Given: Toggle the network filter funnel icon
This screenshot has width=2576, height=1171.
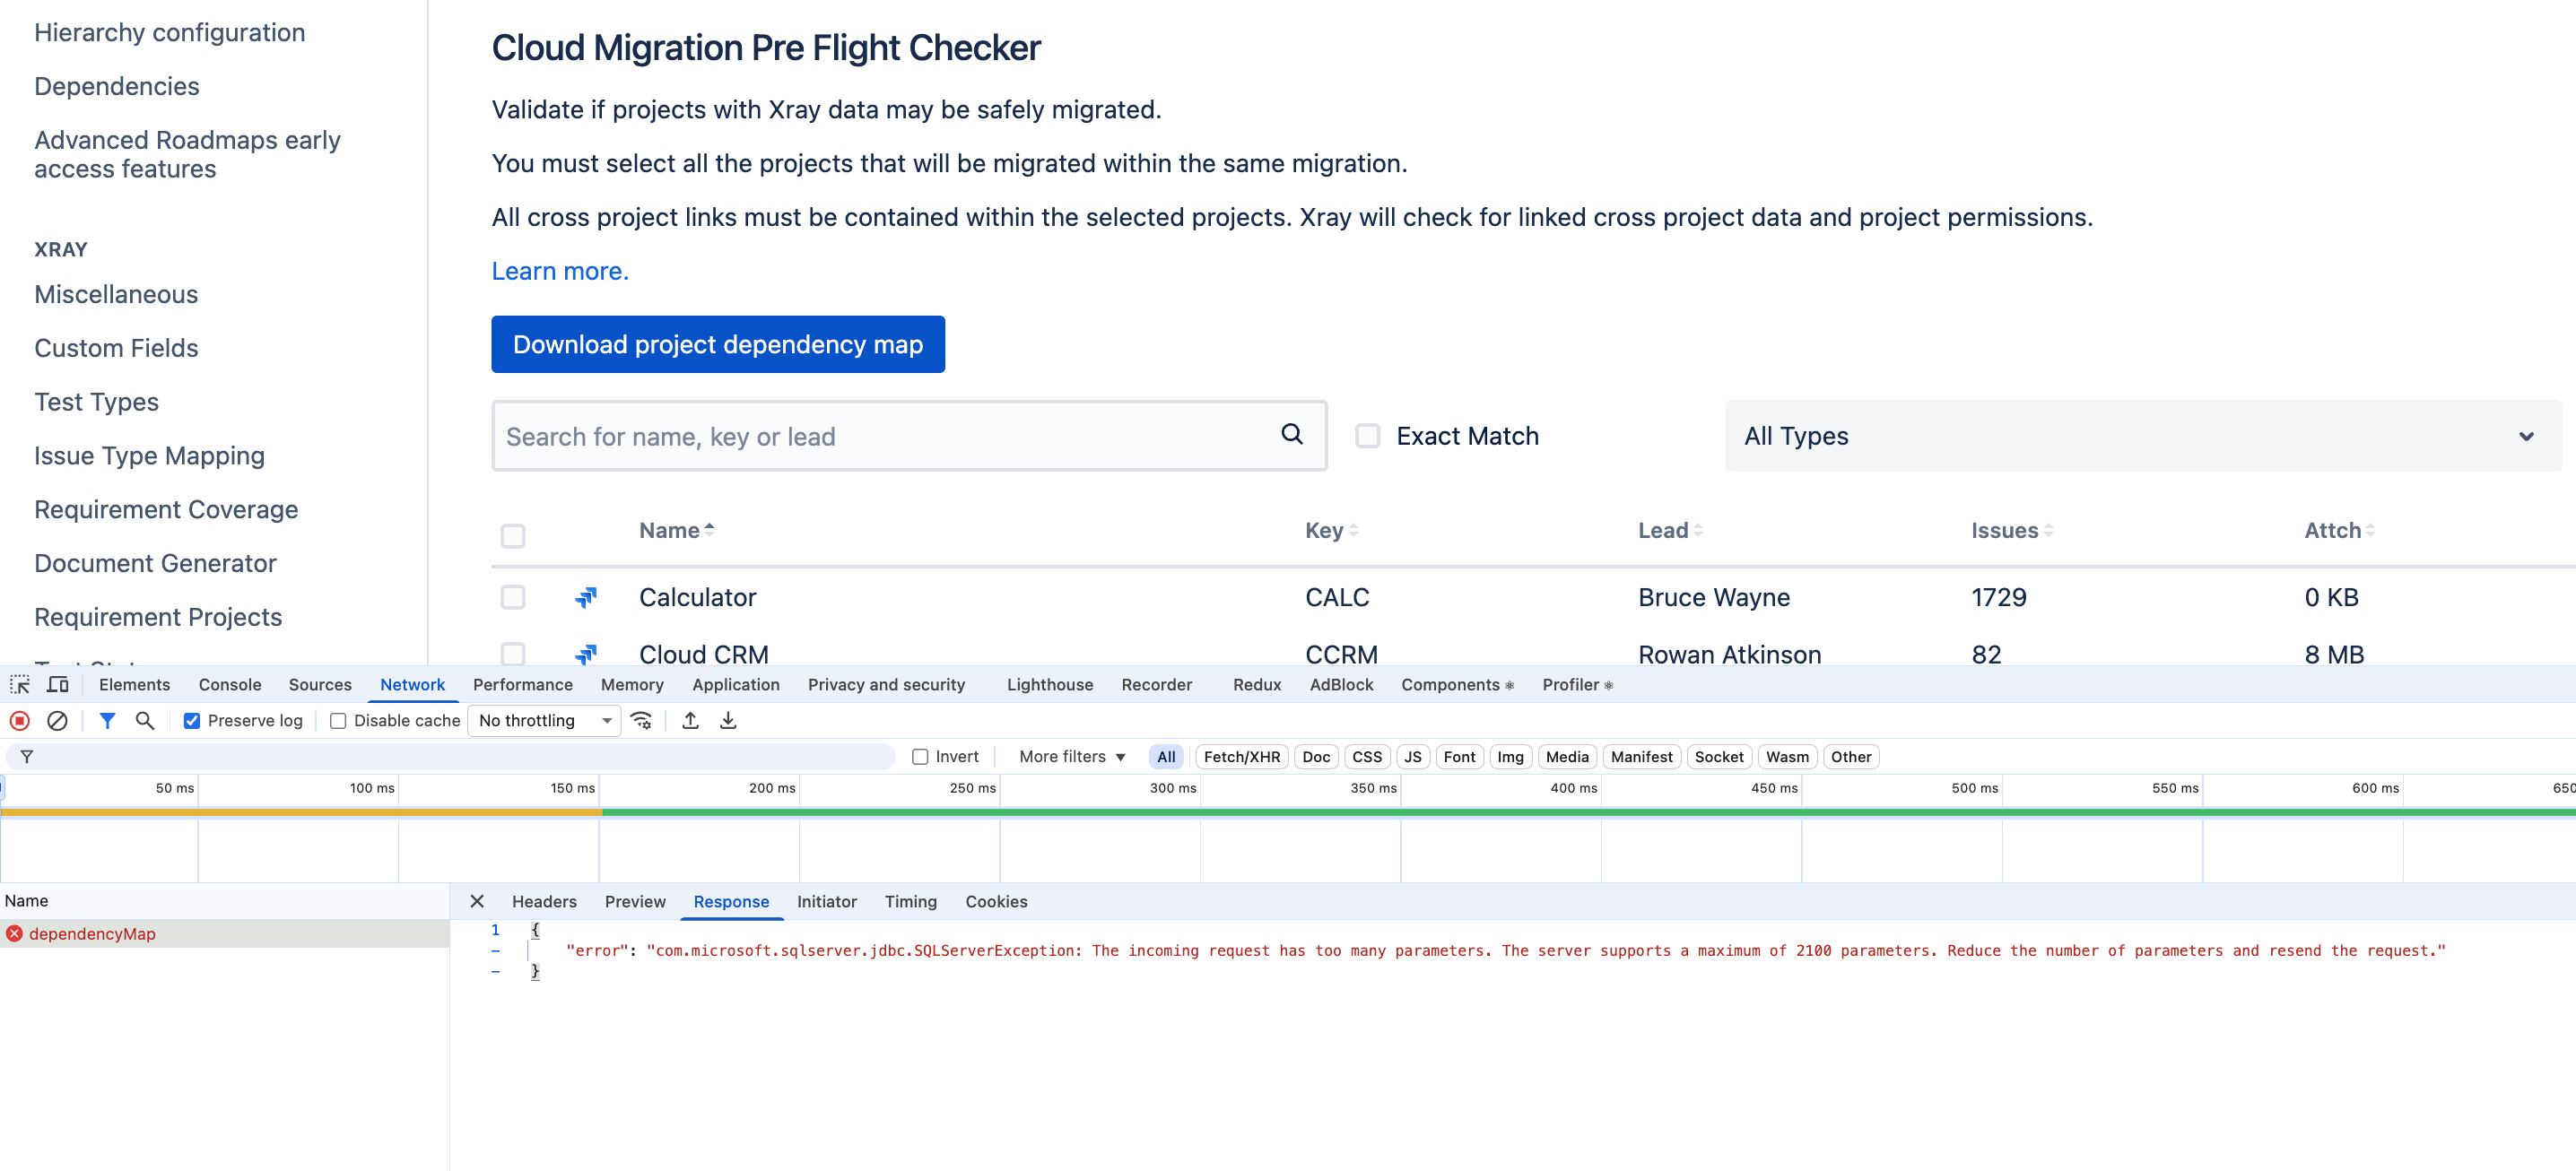Looking at the screenshot, I should click(107, 720).
